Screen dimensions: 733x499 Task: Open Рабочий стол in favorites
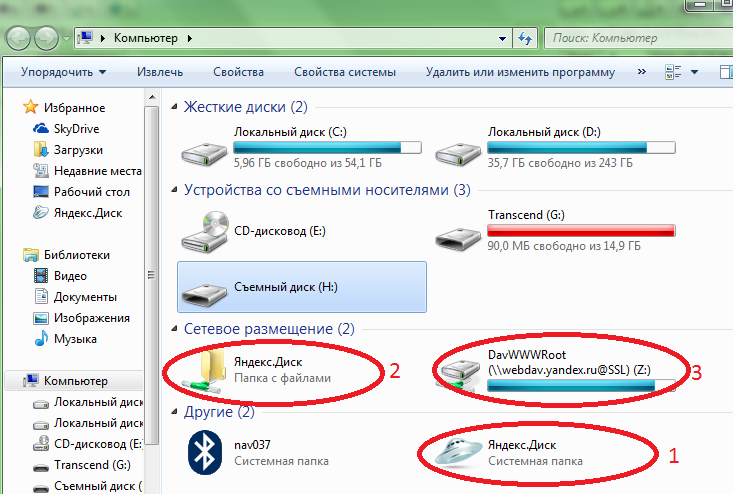[x=81, y=192]
